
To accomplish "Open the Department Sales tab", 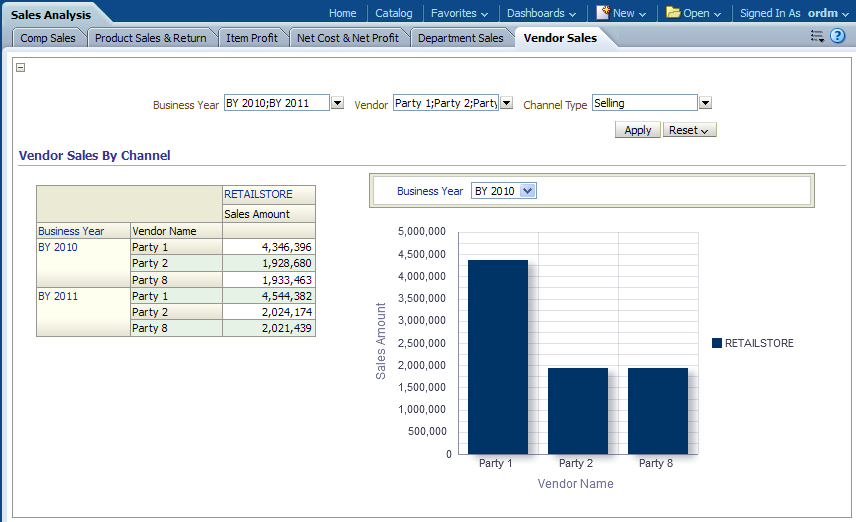I will pyautogui.click(x=460, y=38).
